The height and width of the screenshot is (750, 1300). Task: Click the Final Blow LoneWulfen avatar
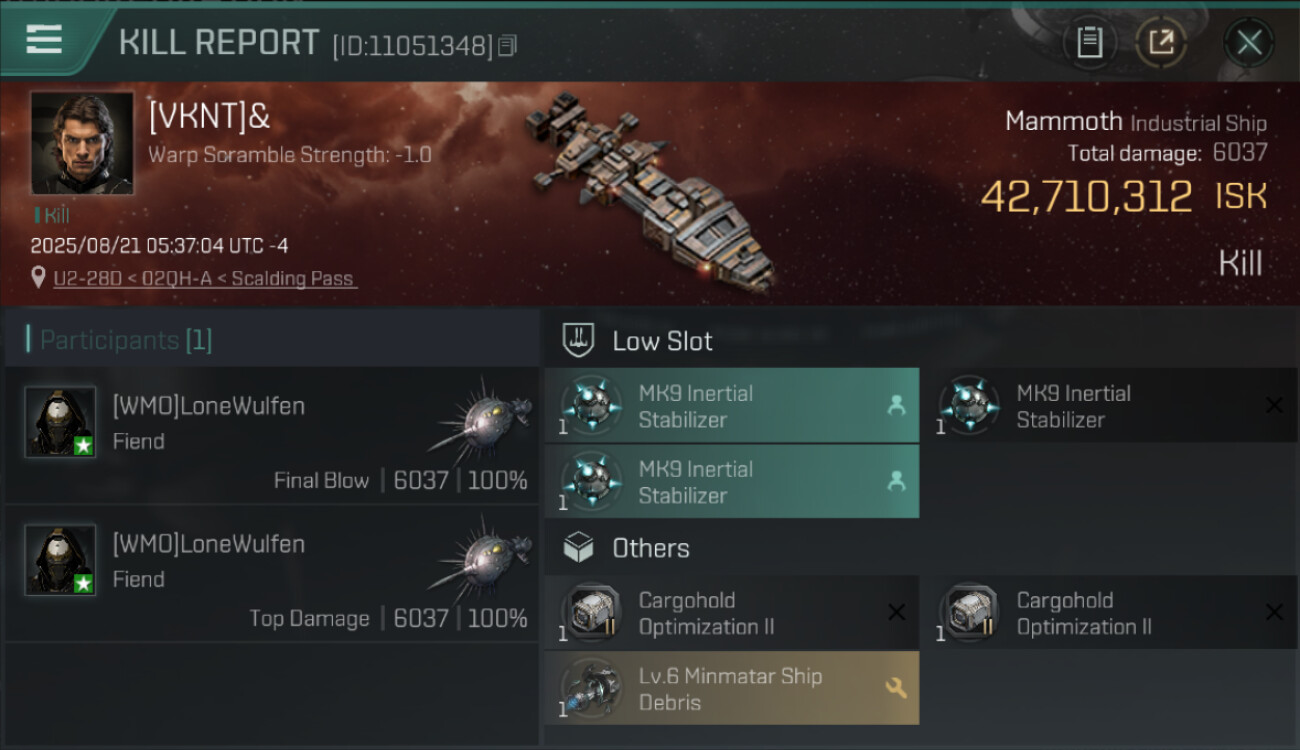tap(60, 422)
